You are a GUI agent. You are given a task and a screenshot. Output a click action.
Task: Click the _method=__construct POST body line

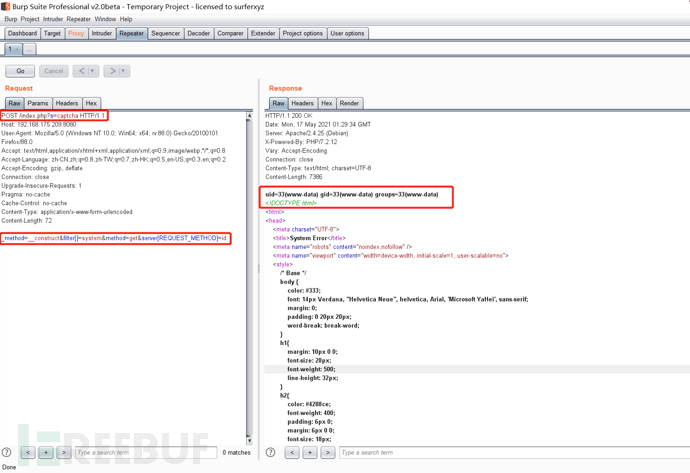tap(114, 238)
